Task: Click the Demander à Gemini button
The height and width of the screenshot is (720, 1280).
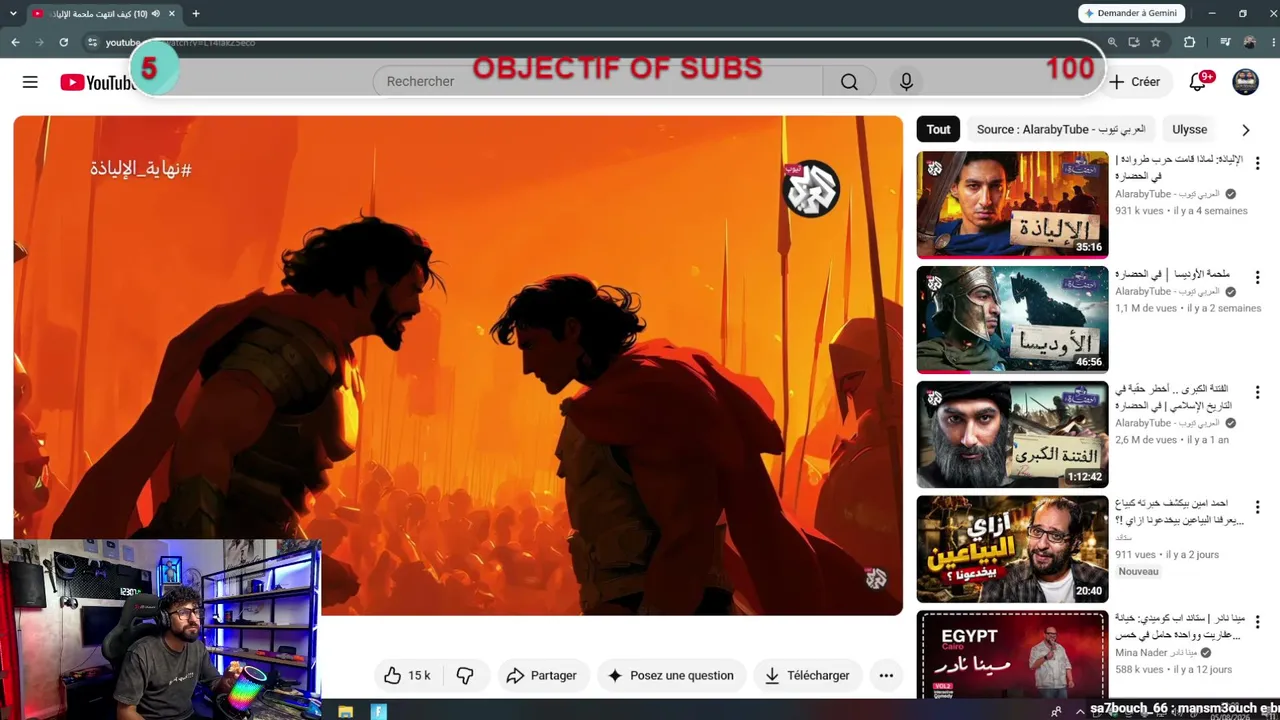Action: (x=1132, y=13)
